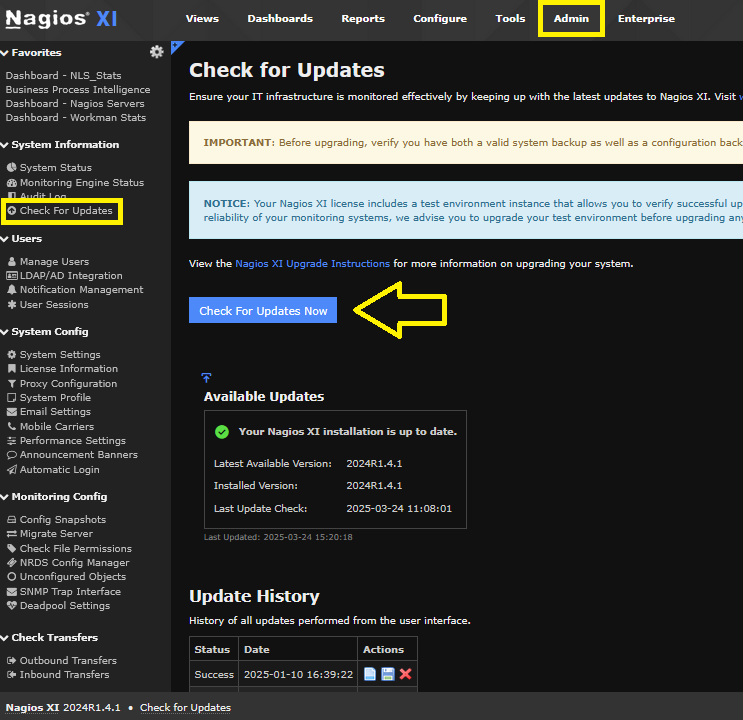This screenshot has width=743, height=720.
Task: Click the Check File Permissions tag icon
Action: (x=12, y=548)
